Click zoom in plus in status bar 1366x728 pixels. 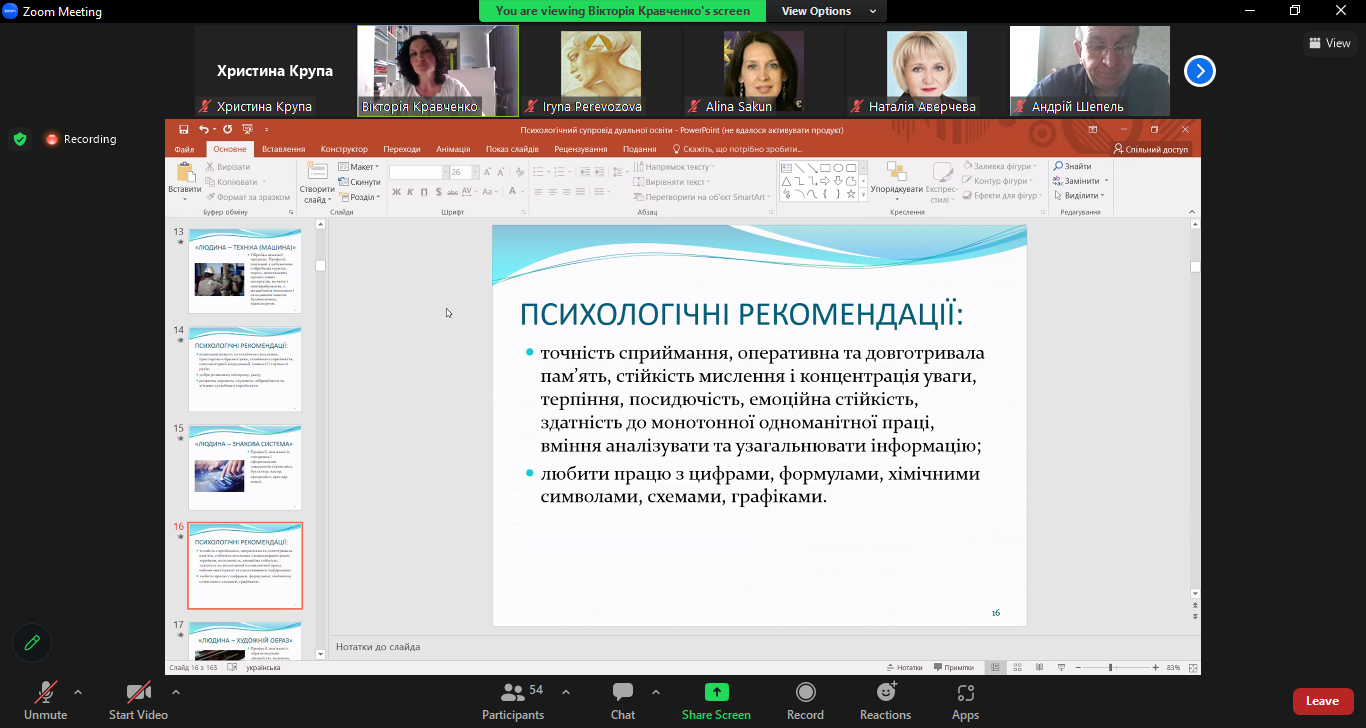coord(1156,667)
